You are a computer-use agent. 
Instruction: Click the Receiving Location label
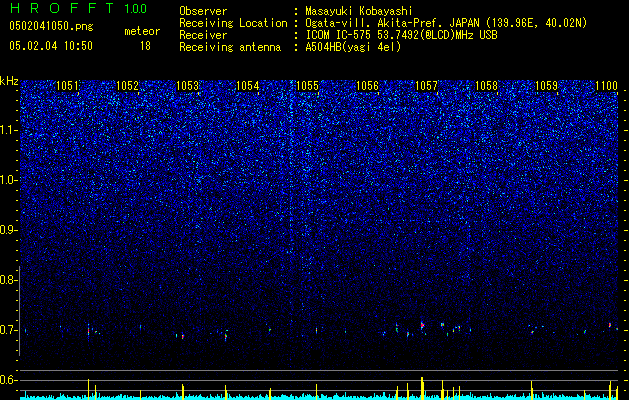[233, 23]
